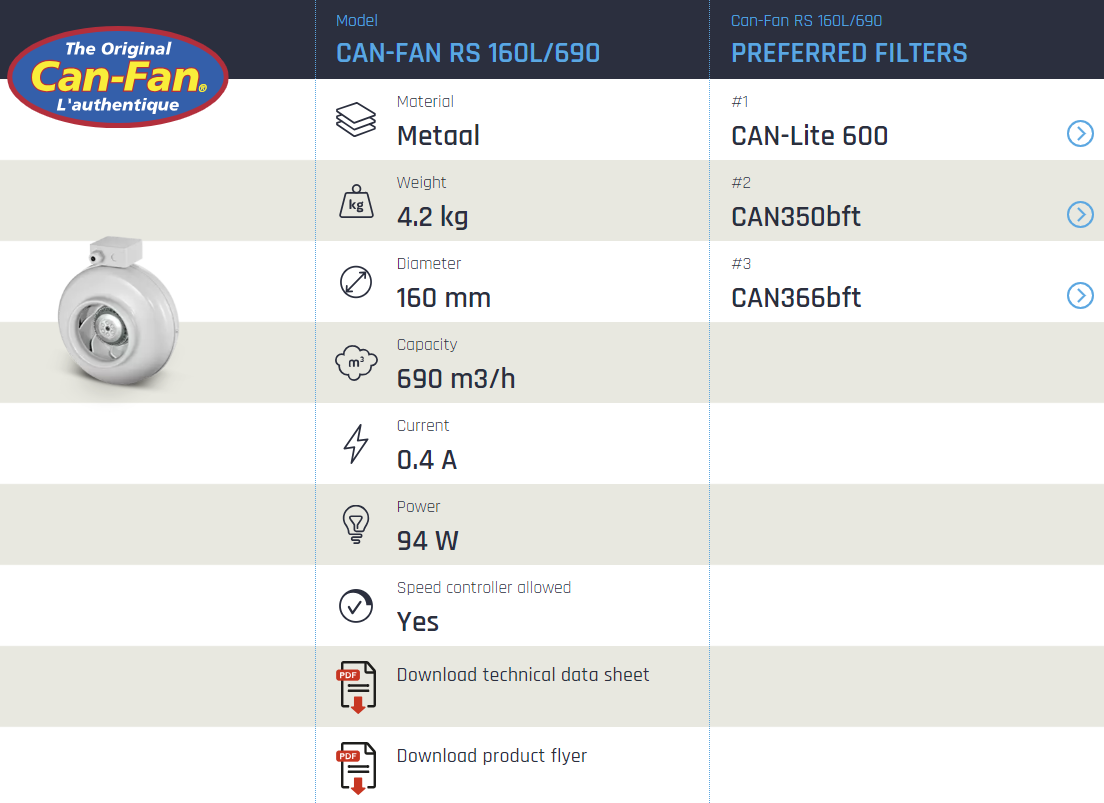This screenshot has width=1104, height=803.
Task: Select the CAN366bft filter name
Action: tap(796, 298)
